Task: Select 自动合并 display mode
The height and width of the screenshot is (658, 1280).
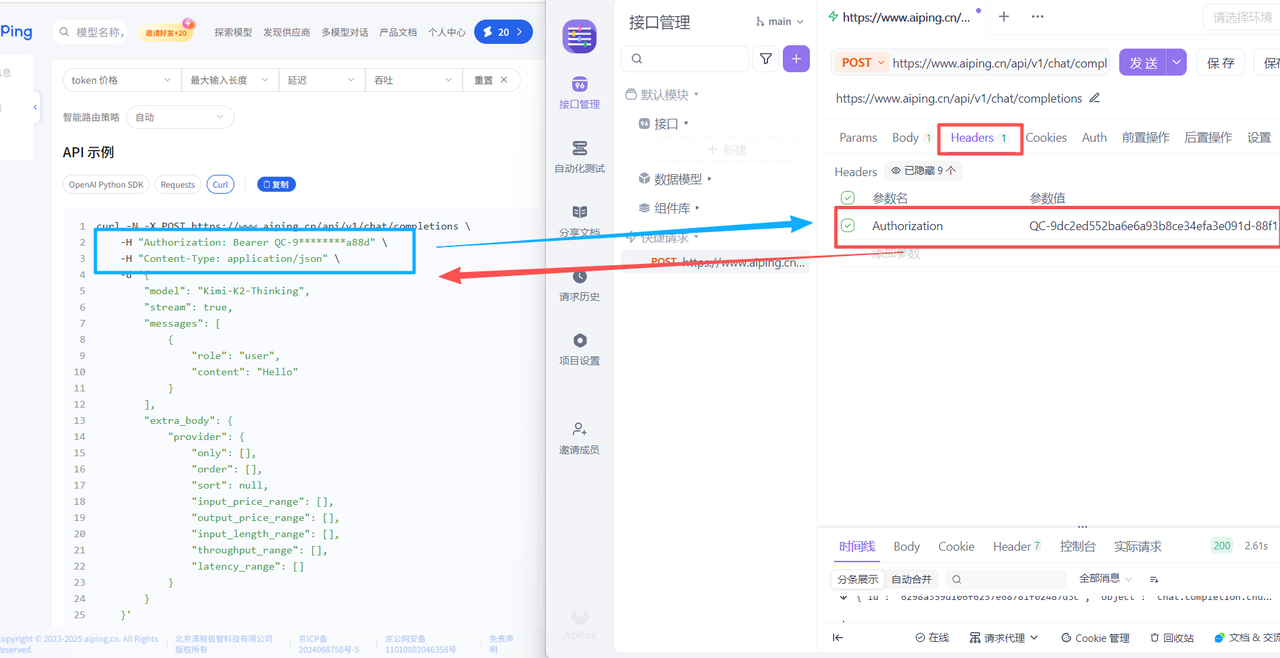Action: click(x=911, y=579)
